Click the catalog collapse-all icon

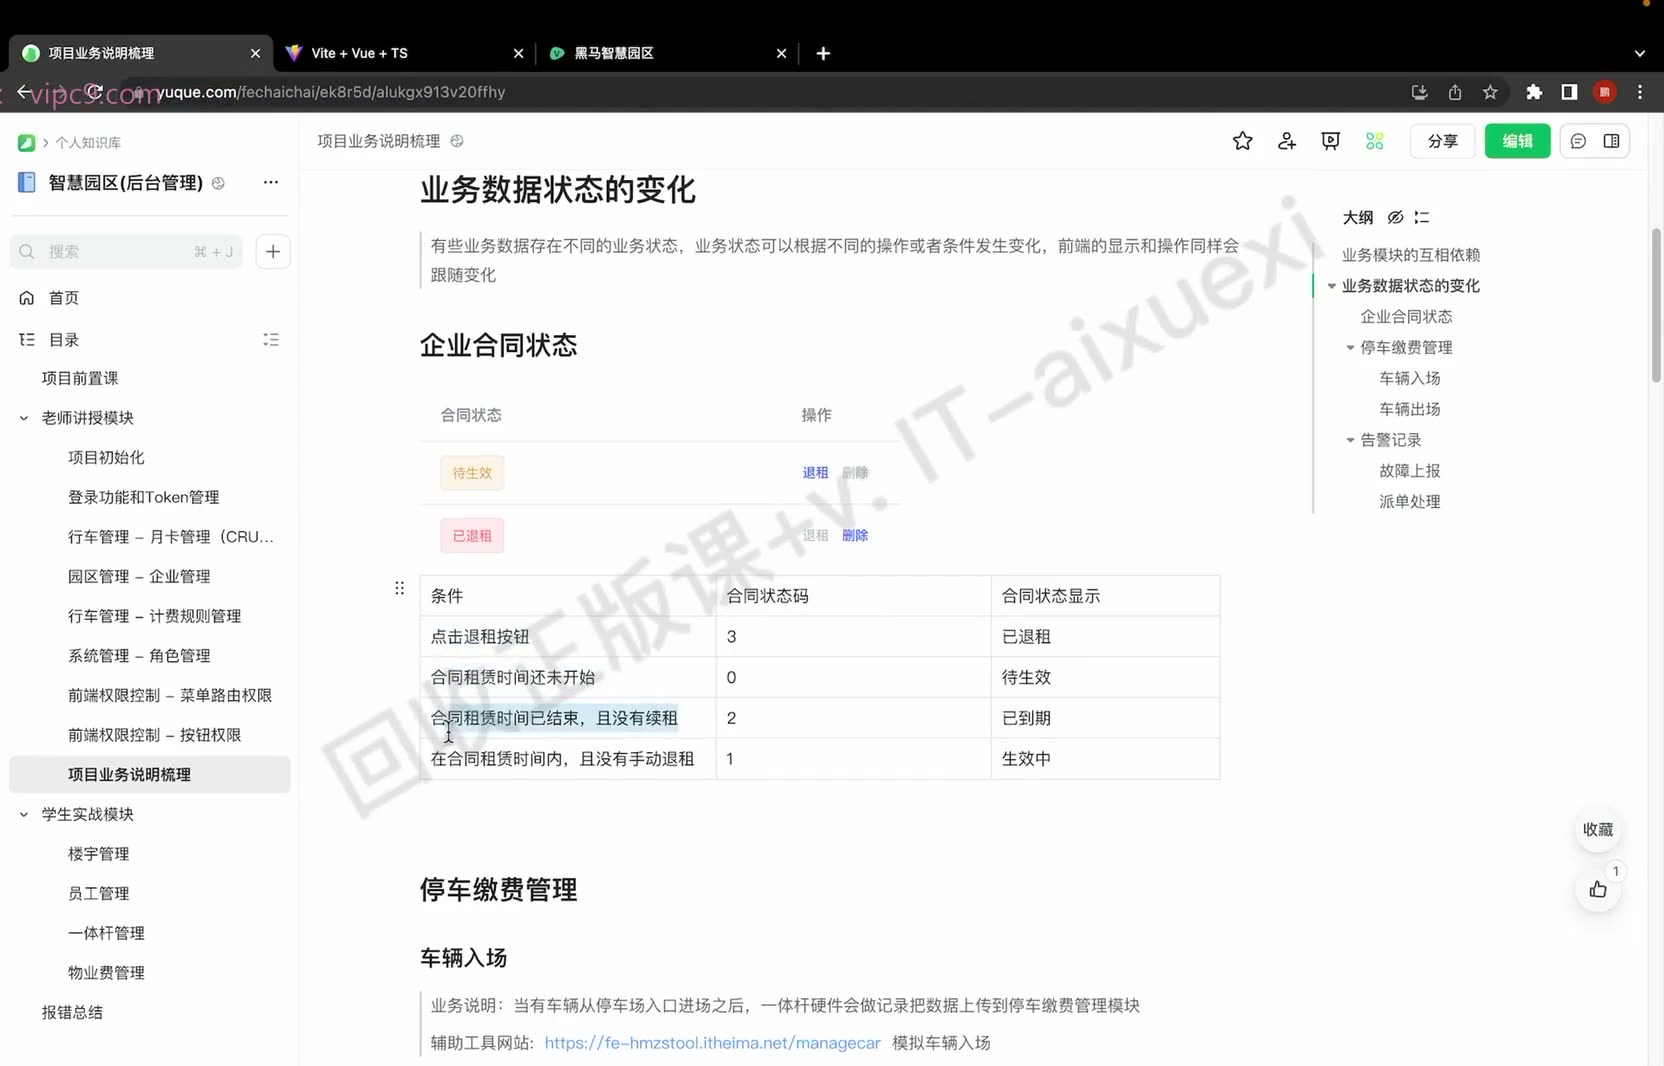271,340
